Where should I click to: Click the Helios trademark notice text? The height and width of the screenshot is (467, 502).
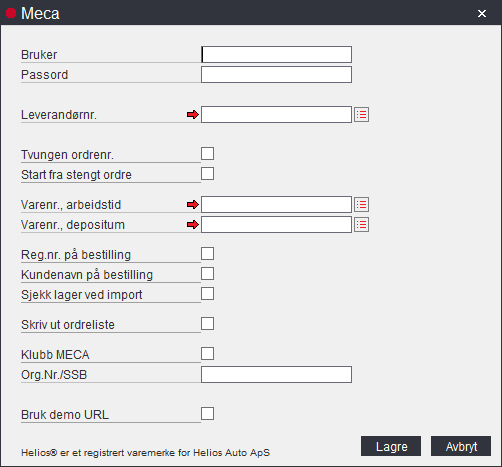click(145, 453)
